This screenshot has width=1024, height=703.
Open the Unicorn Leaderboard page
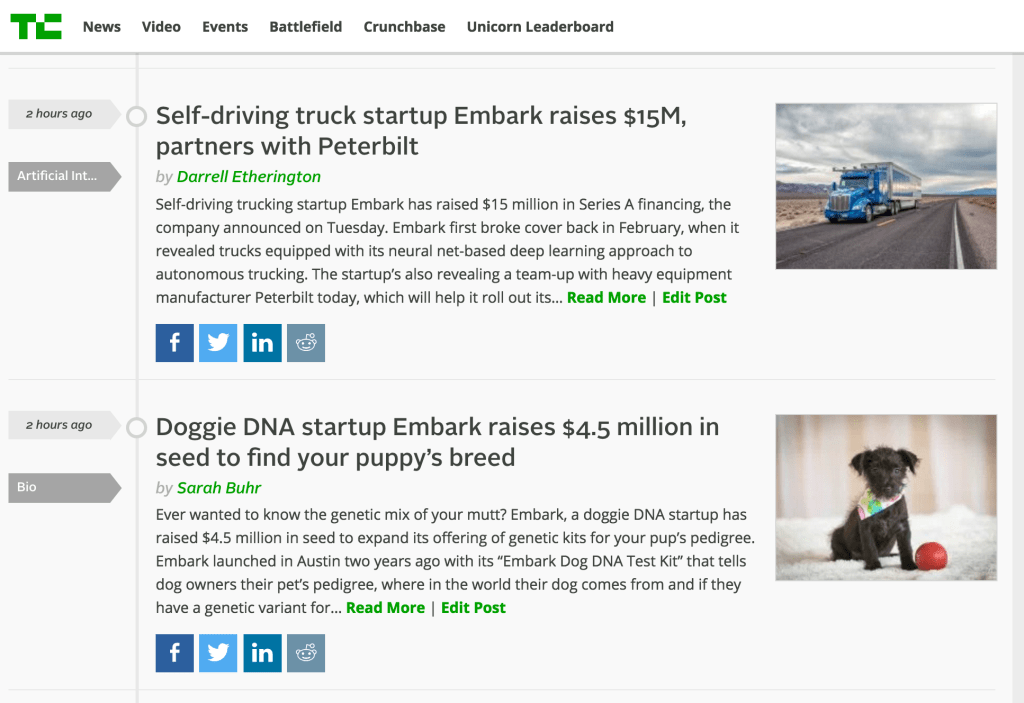pos(540,27)
